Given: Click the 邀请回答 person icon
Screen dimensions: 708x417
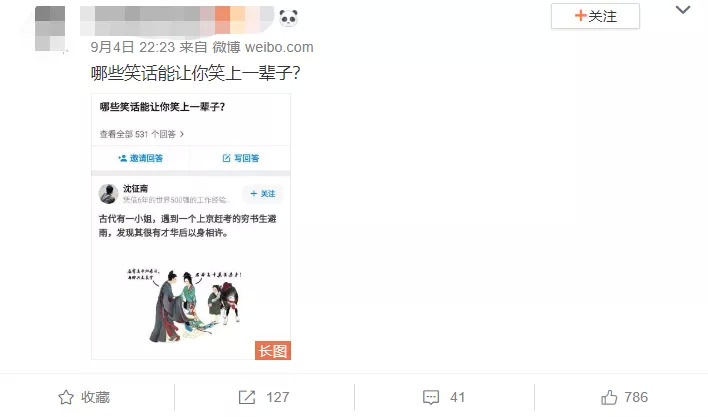Looking at the screenshot, I should tap(122, 158).
